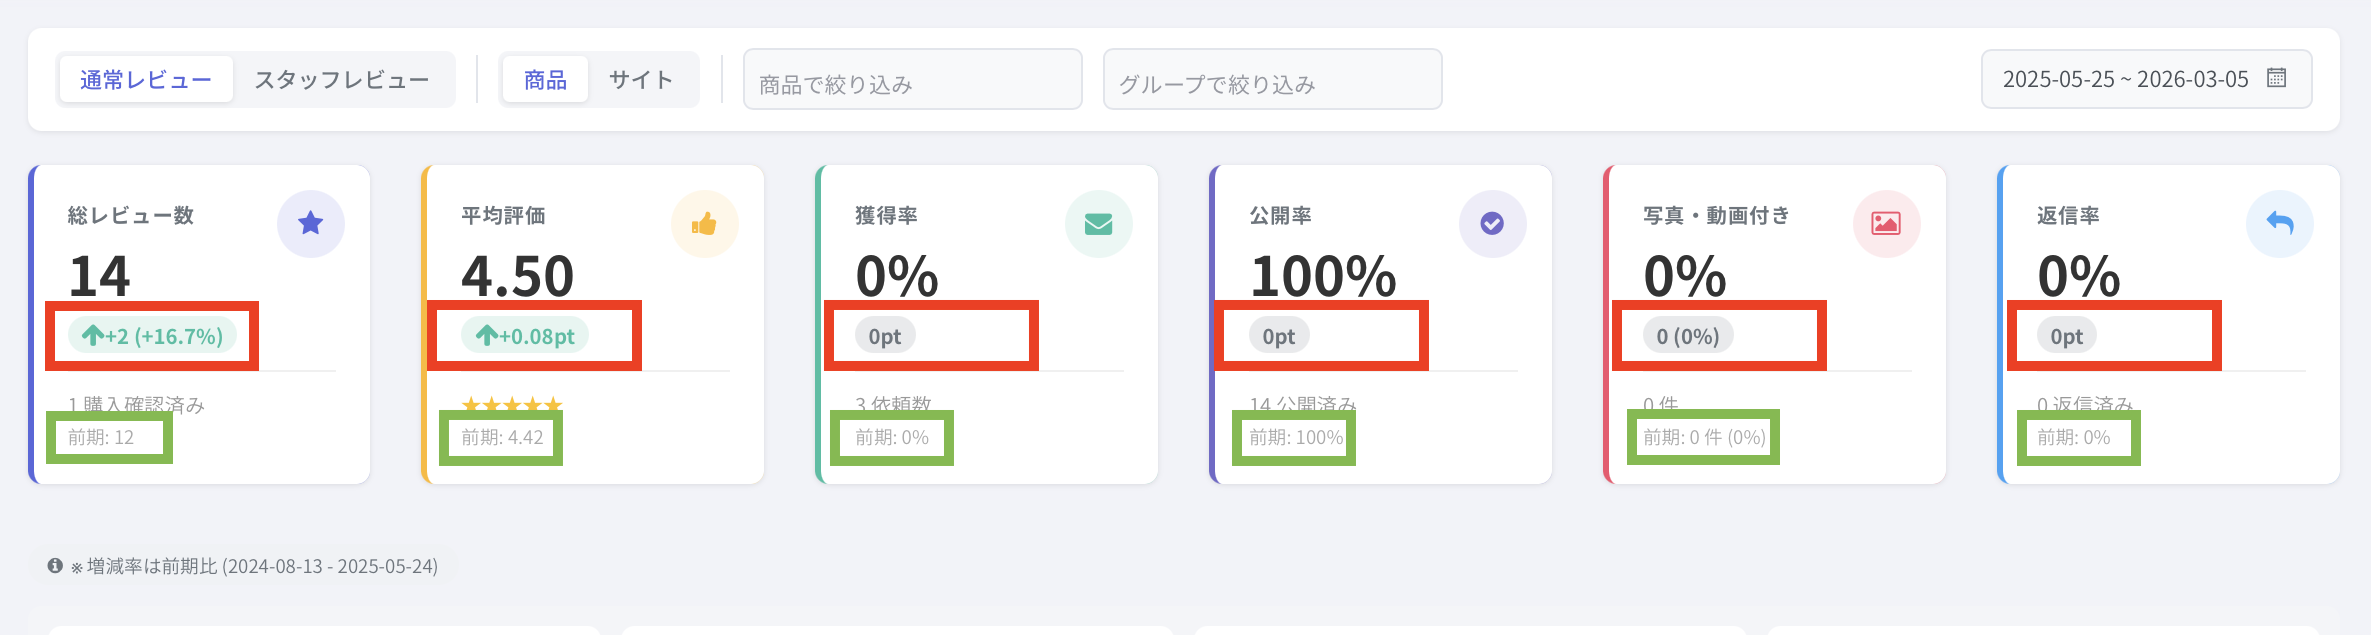Click the 0 (0%) badge on the 写真・動画付き card
Viewport: 2371px width, 635px height.
tap(1688, 336)
